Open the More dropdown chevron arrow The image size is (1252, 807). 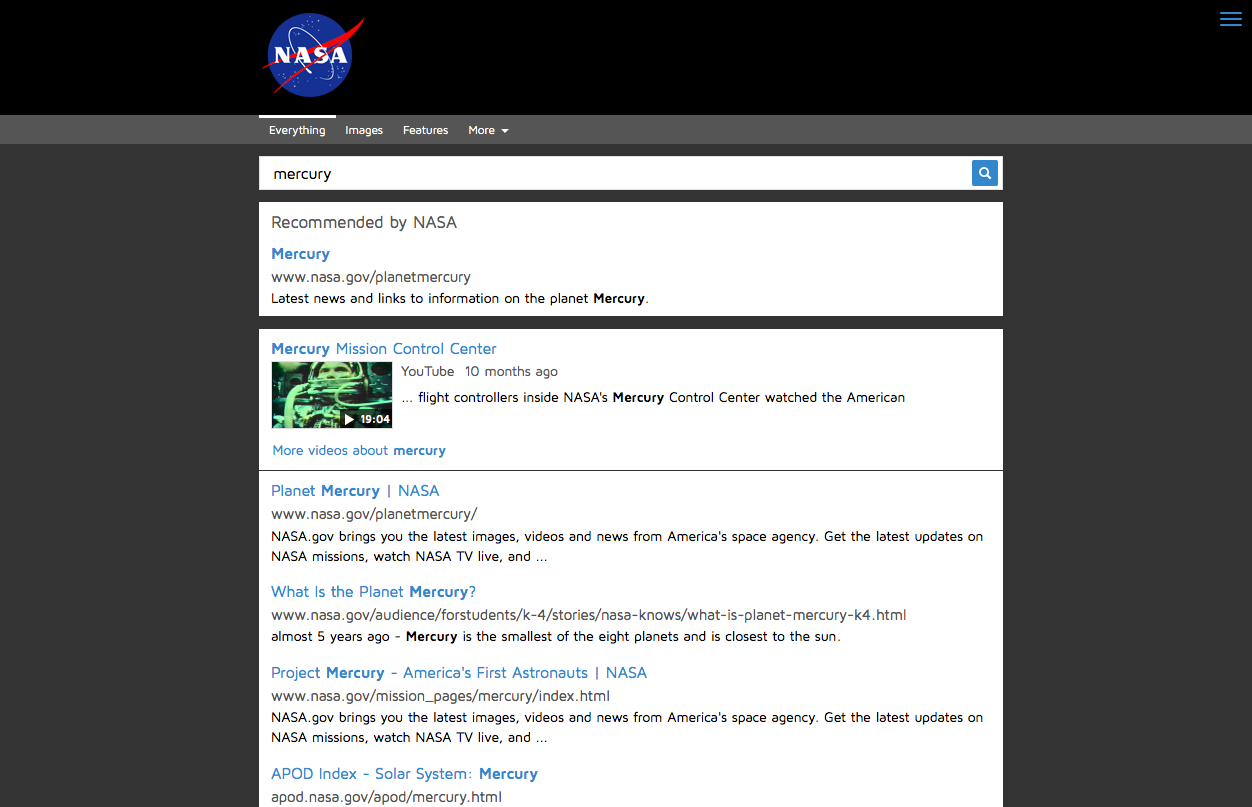[505, 131]
